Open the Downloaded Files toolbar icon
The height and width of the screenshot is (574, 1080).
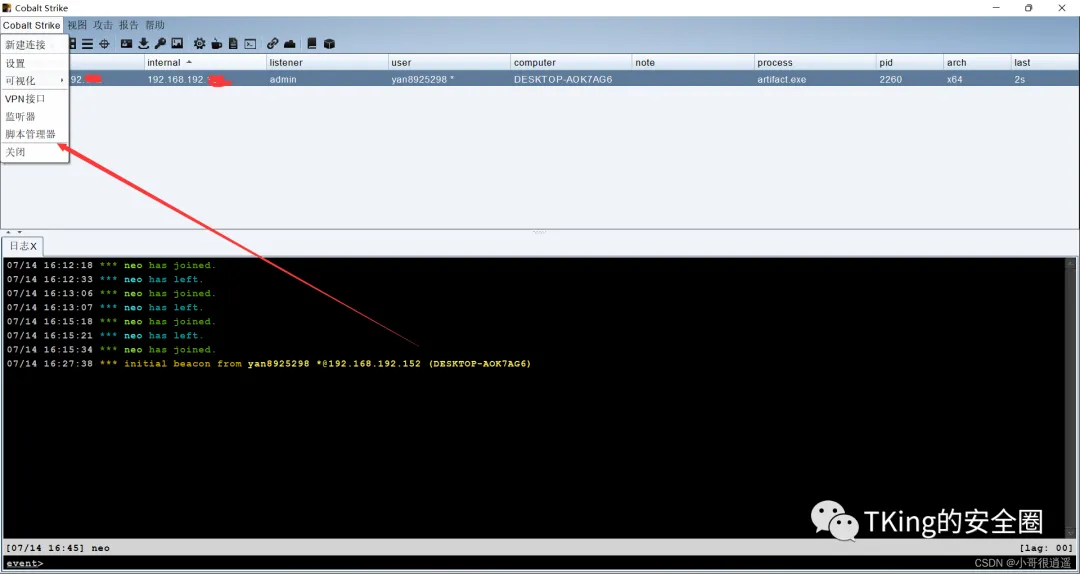point(143,44)
